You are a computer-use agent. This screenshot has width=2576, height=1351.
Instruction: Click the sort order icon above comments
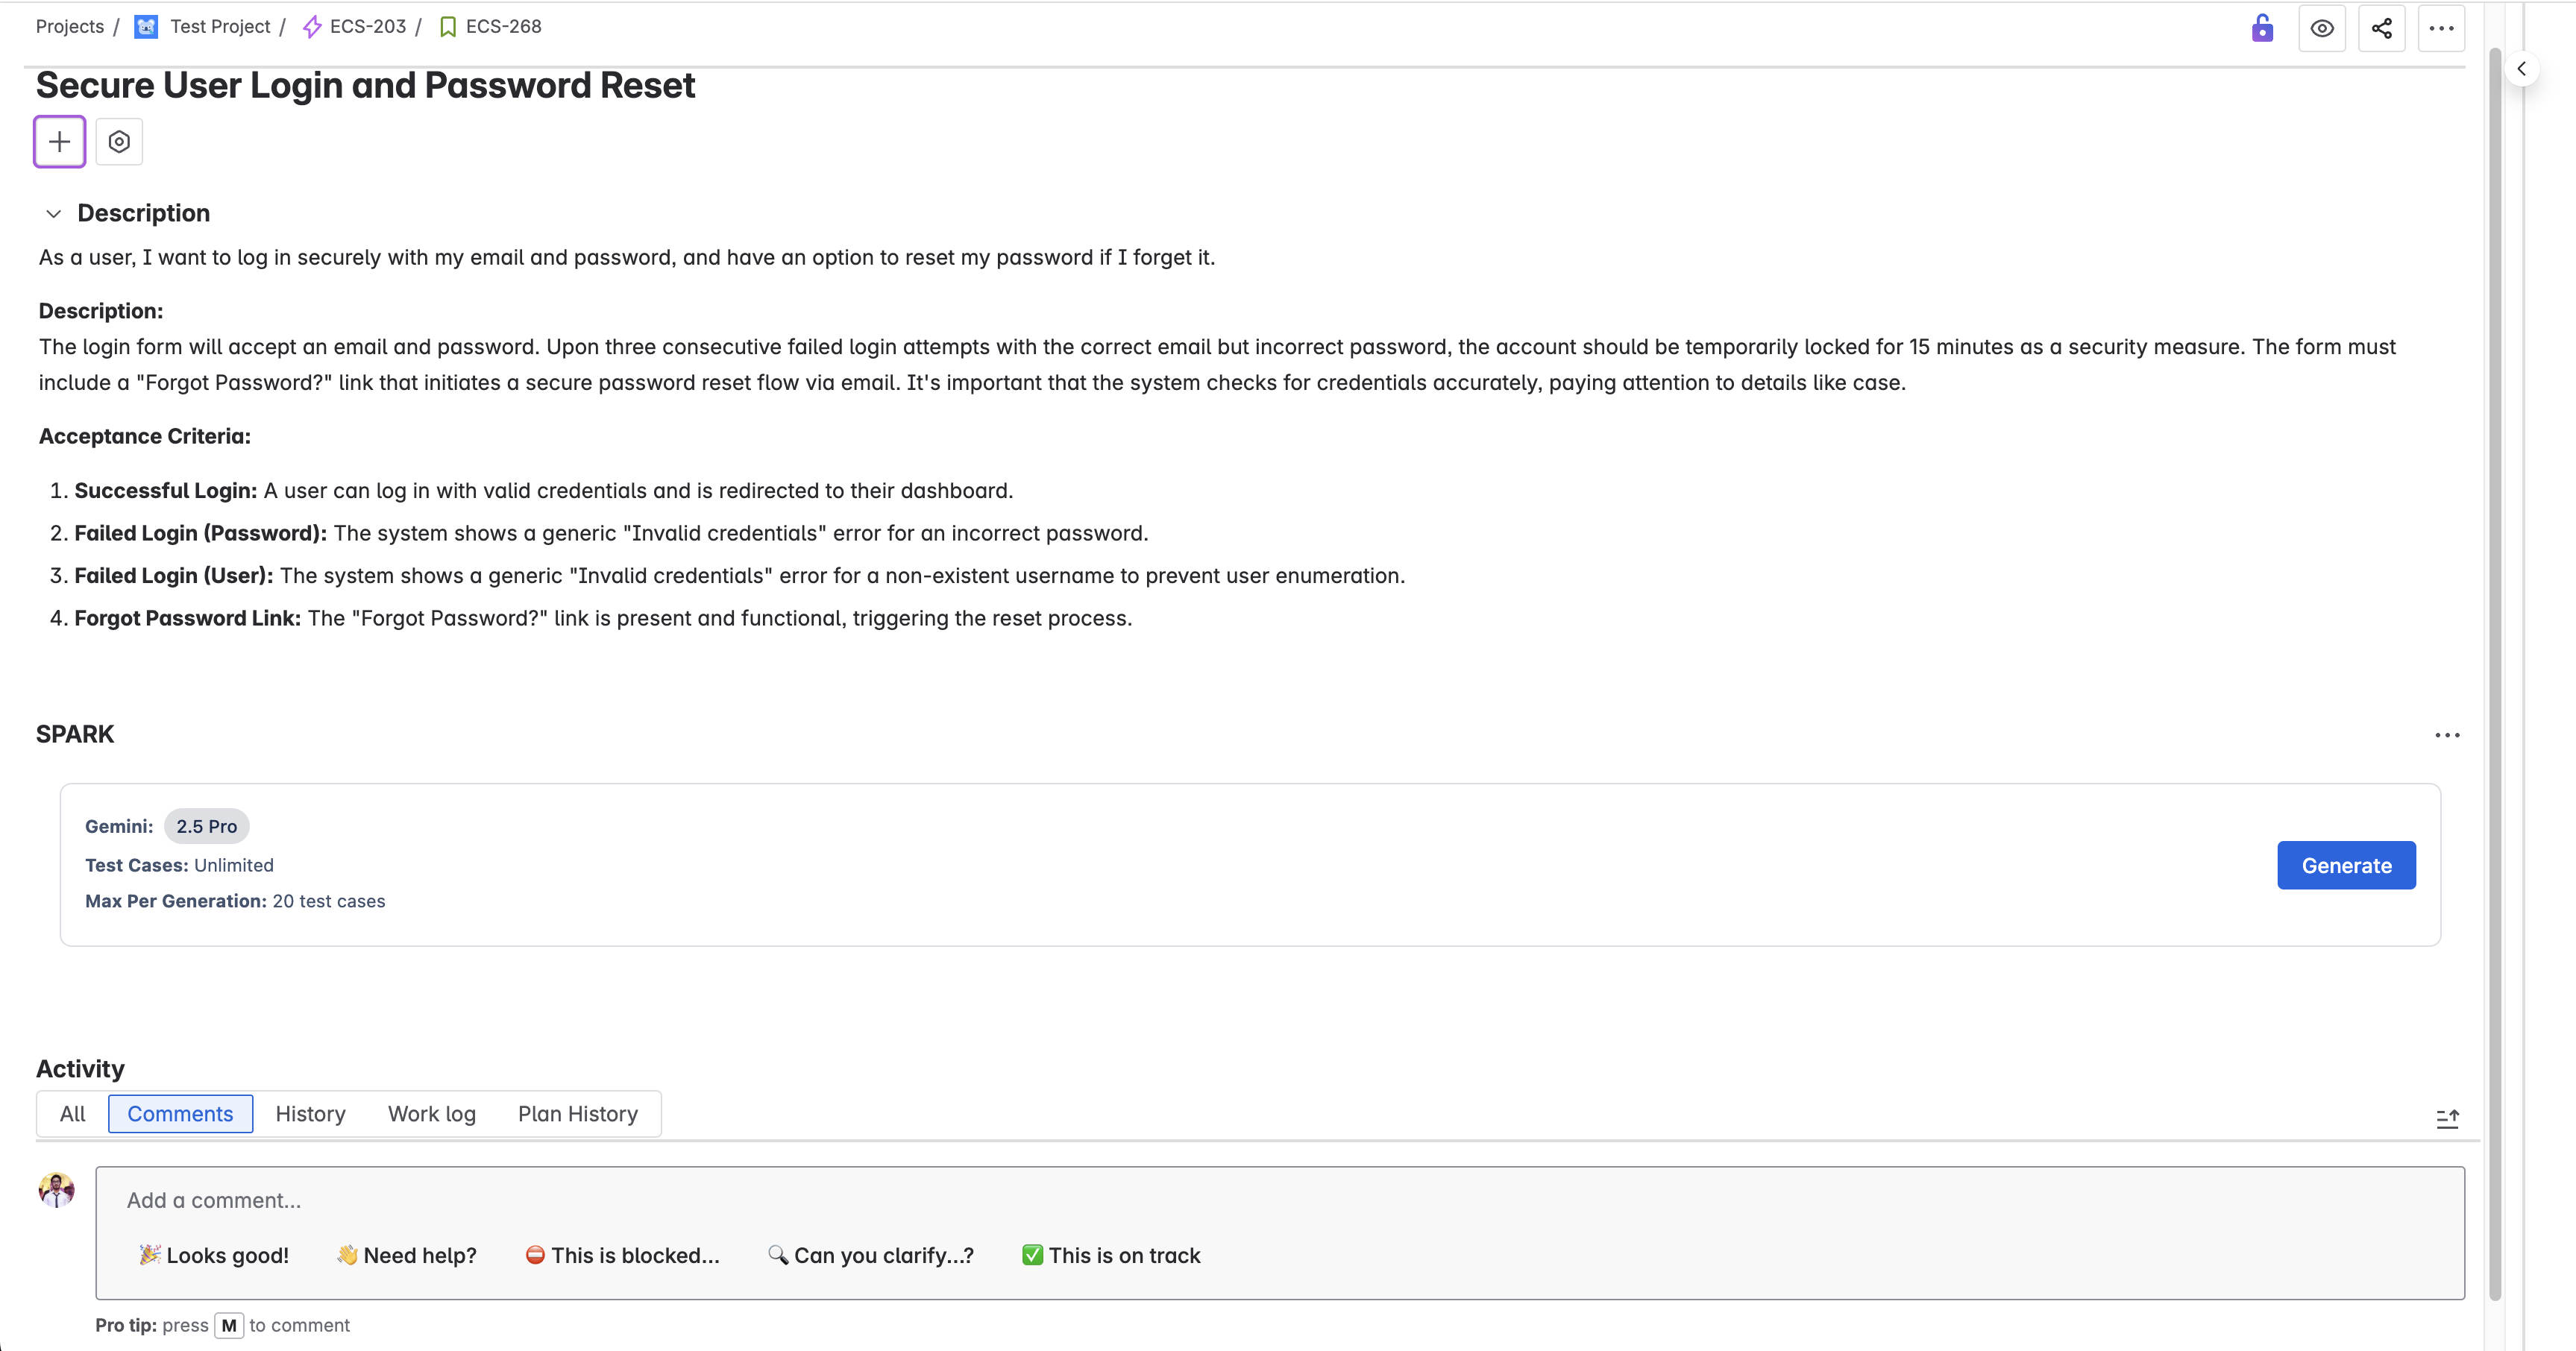2448,1119
